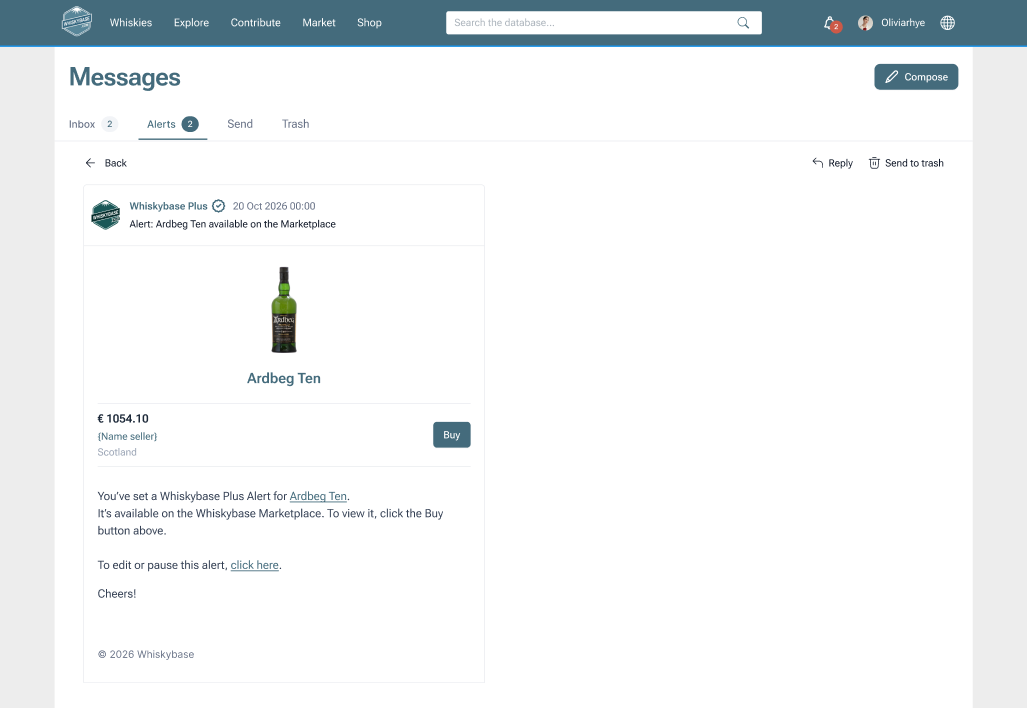Open the Trash tab
The height and width of the screenshot is (708, 1027).
[x=295, y=124]
